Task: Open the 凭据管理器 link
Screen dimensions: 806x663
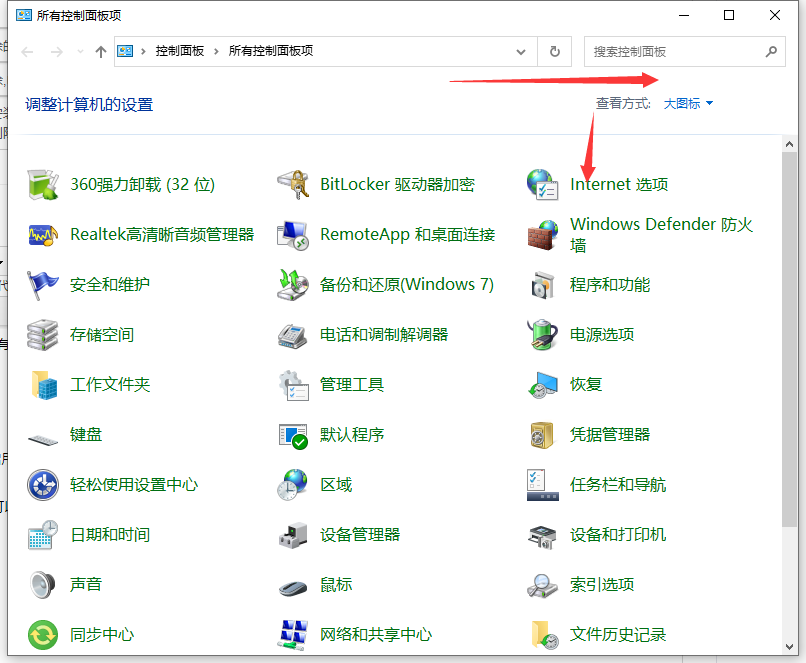Action: (610, 435)
